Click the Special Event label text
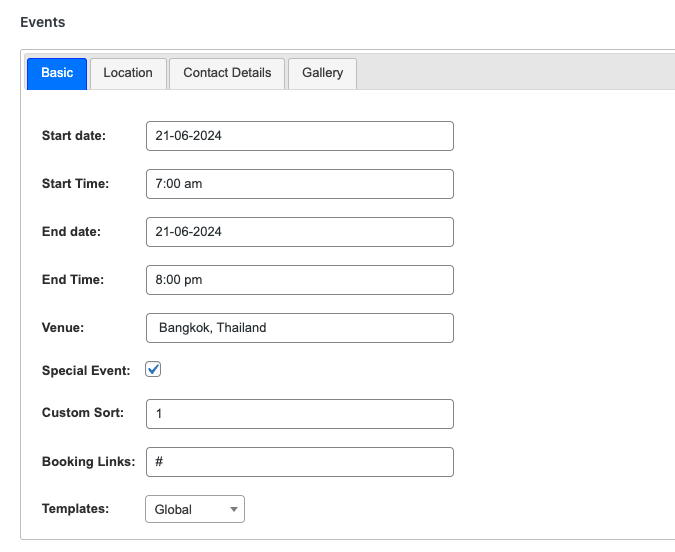Screen dimensions: 675x552 click(86, 371)
